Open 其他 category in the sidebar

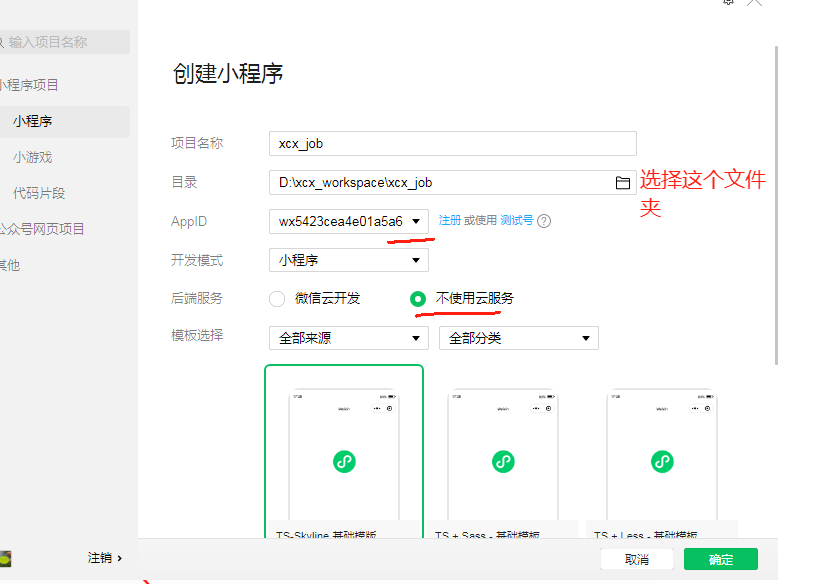coord(9,265)
